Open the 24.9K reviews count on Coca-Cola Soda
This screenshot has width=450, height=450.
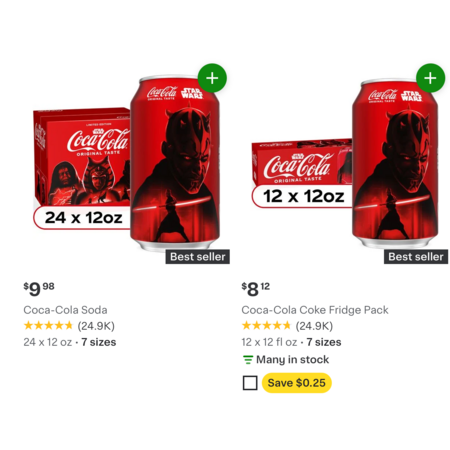point(96,326)
